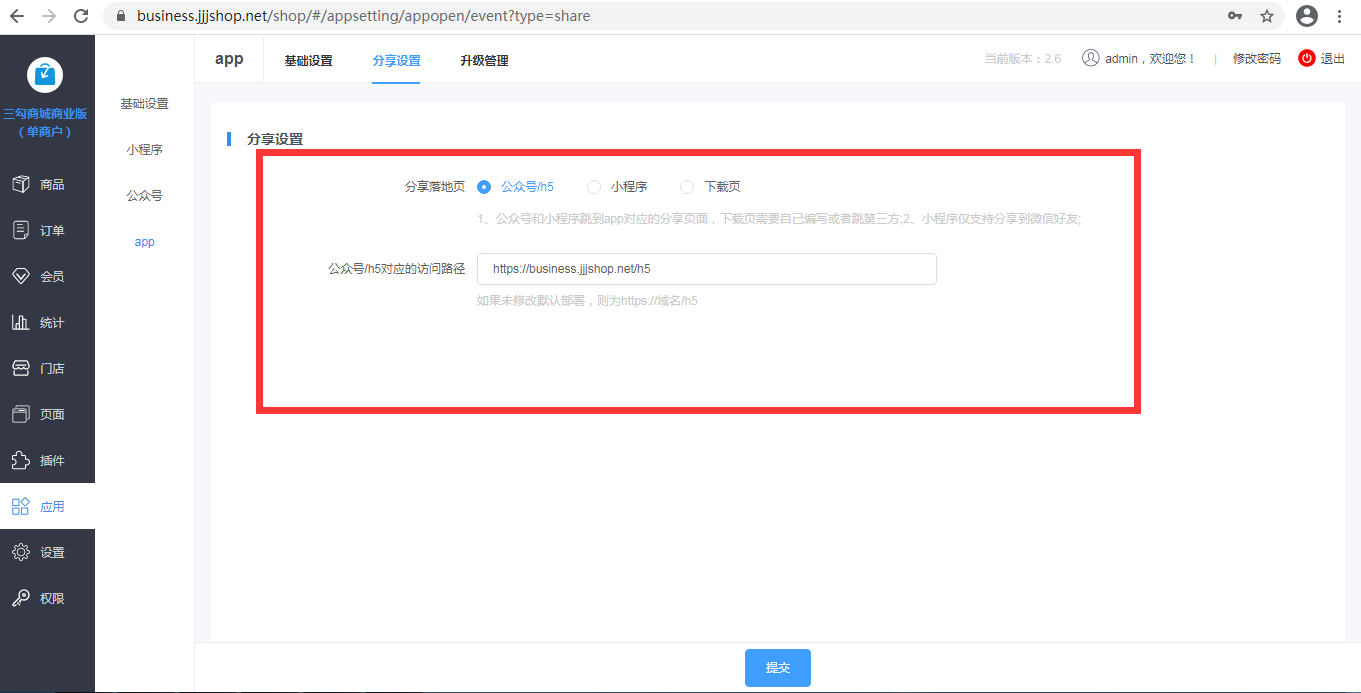Click the 分享落地页 field label

tap(434, 186)
